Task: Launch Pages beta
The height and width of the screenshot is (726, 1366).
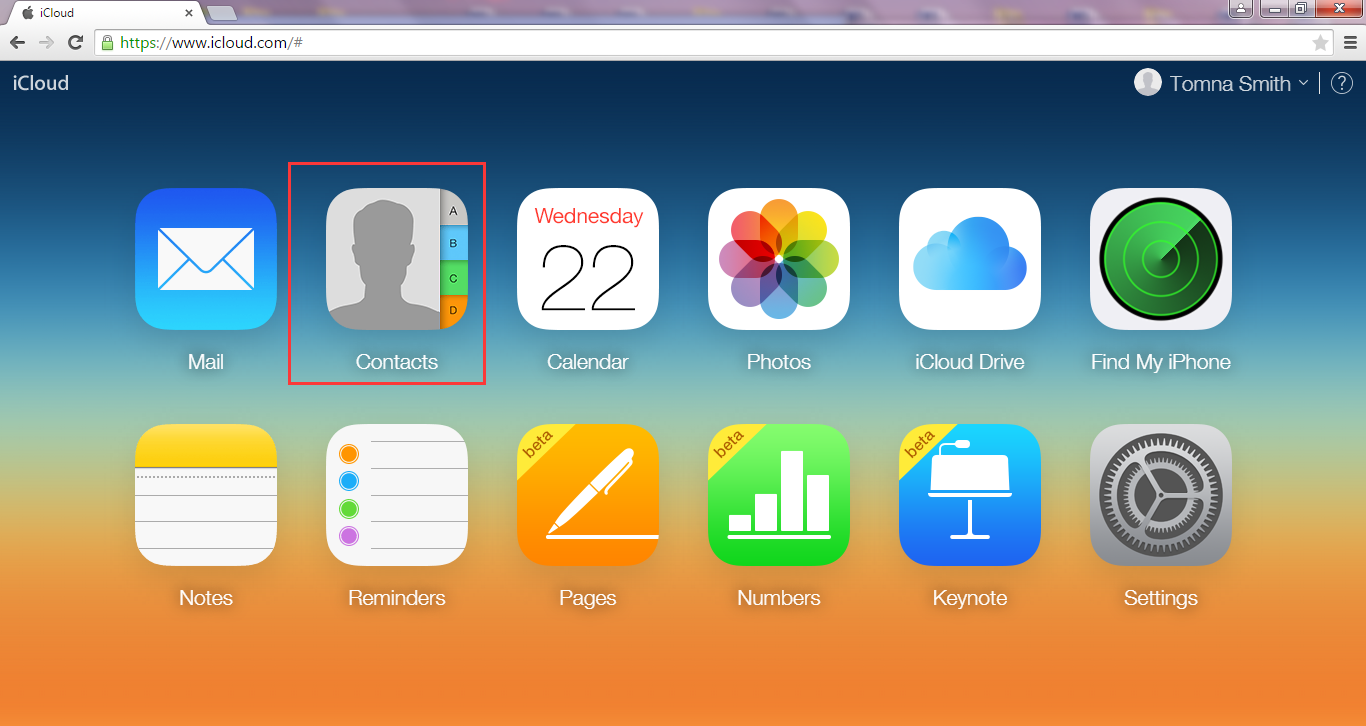Action: coord(587,495)
